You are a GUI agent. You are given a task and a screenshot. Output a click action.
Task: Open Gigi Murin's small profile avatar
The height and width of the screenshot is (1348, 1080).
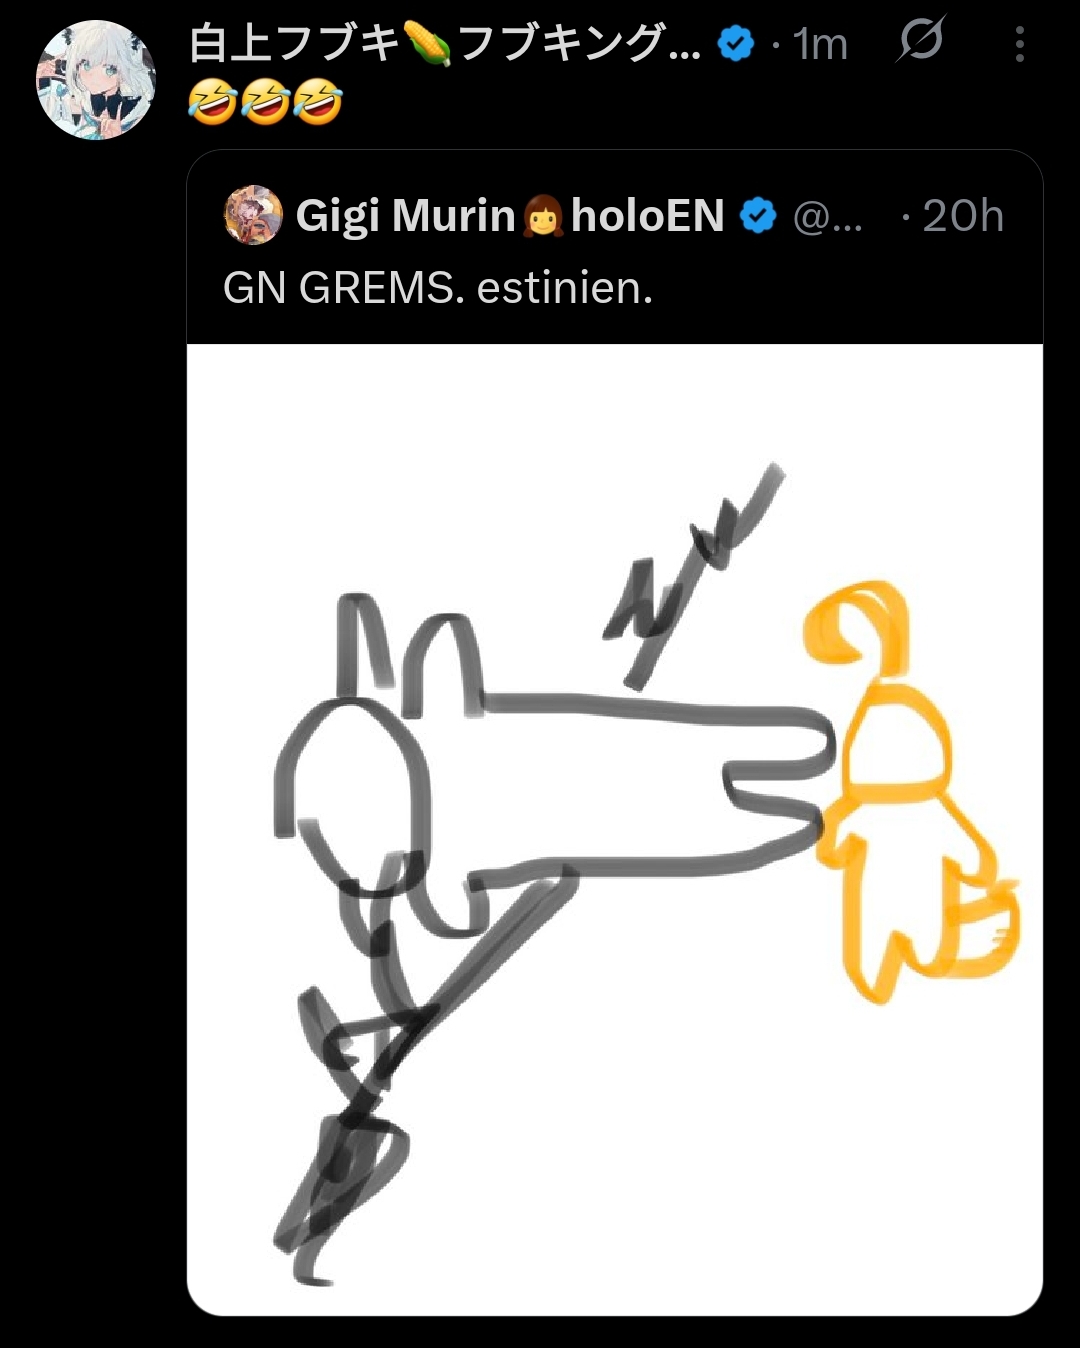tap(253, 215)
